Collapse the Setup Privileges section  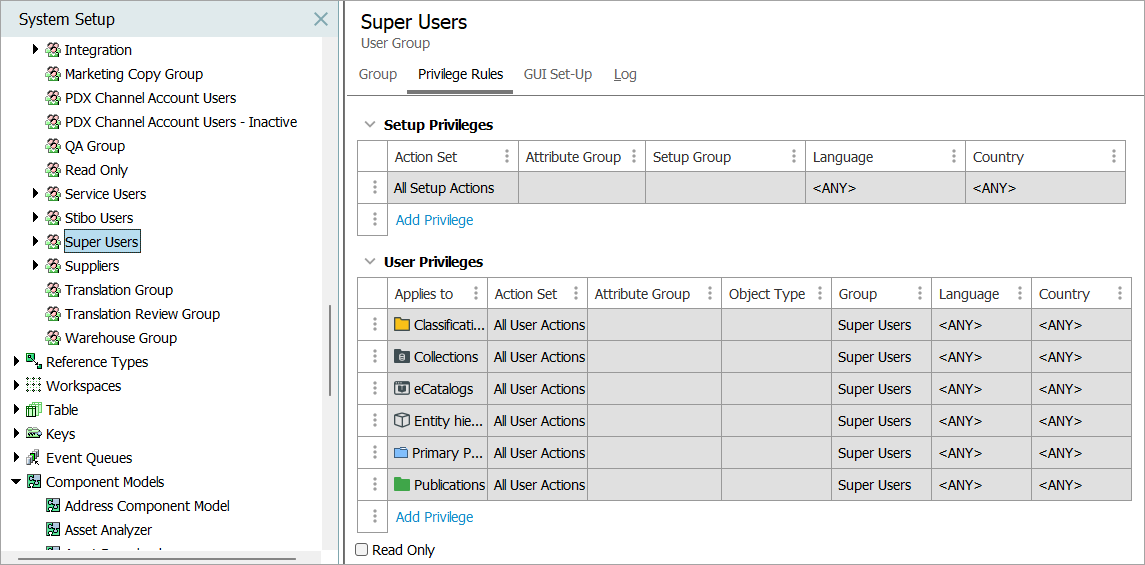pos(370,125)
